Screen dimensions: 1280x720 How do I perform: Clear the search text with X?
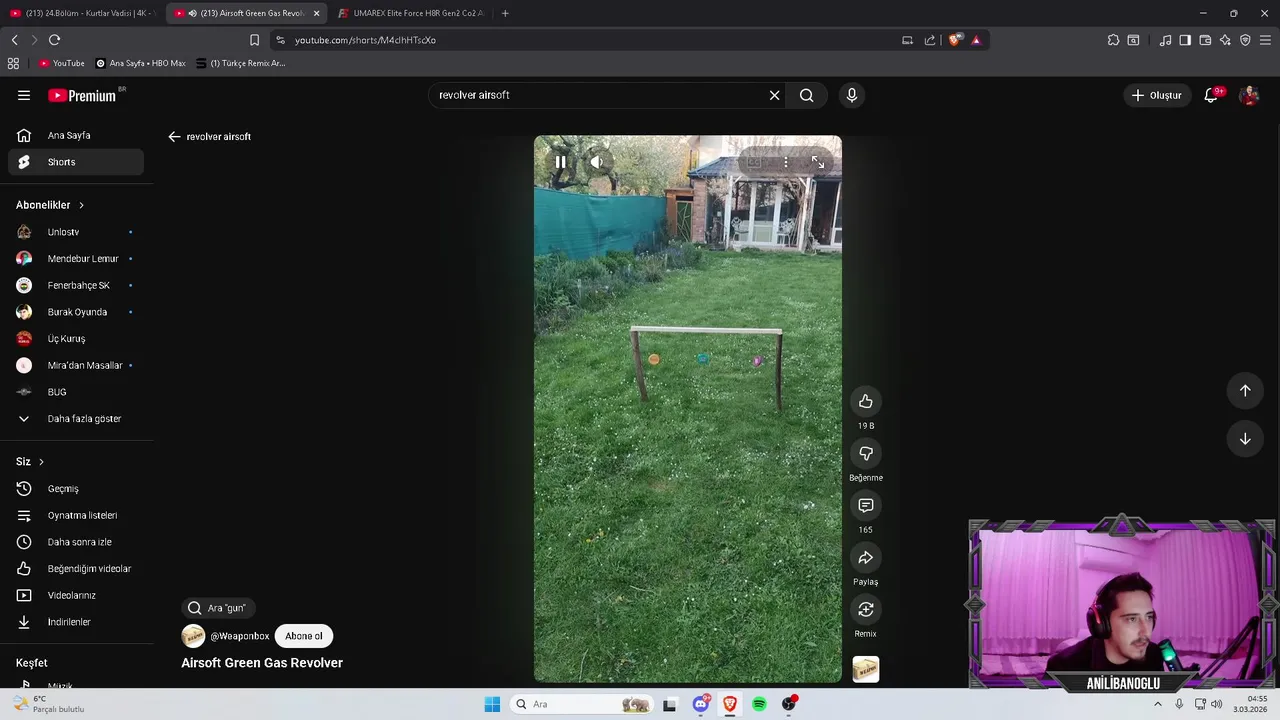coord(774,95)
